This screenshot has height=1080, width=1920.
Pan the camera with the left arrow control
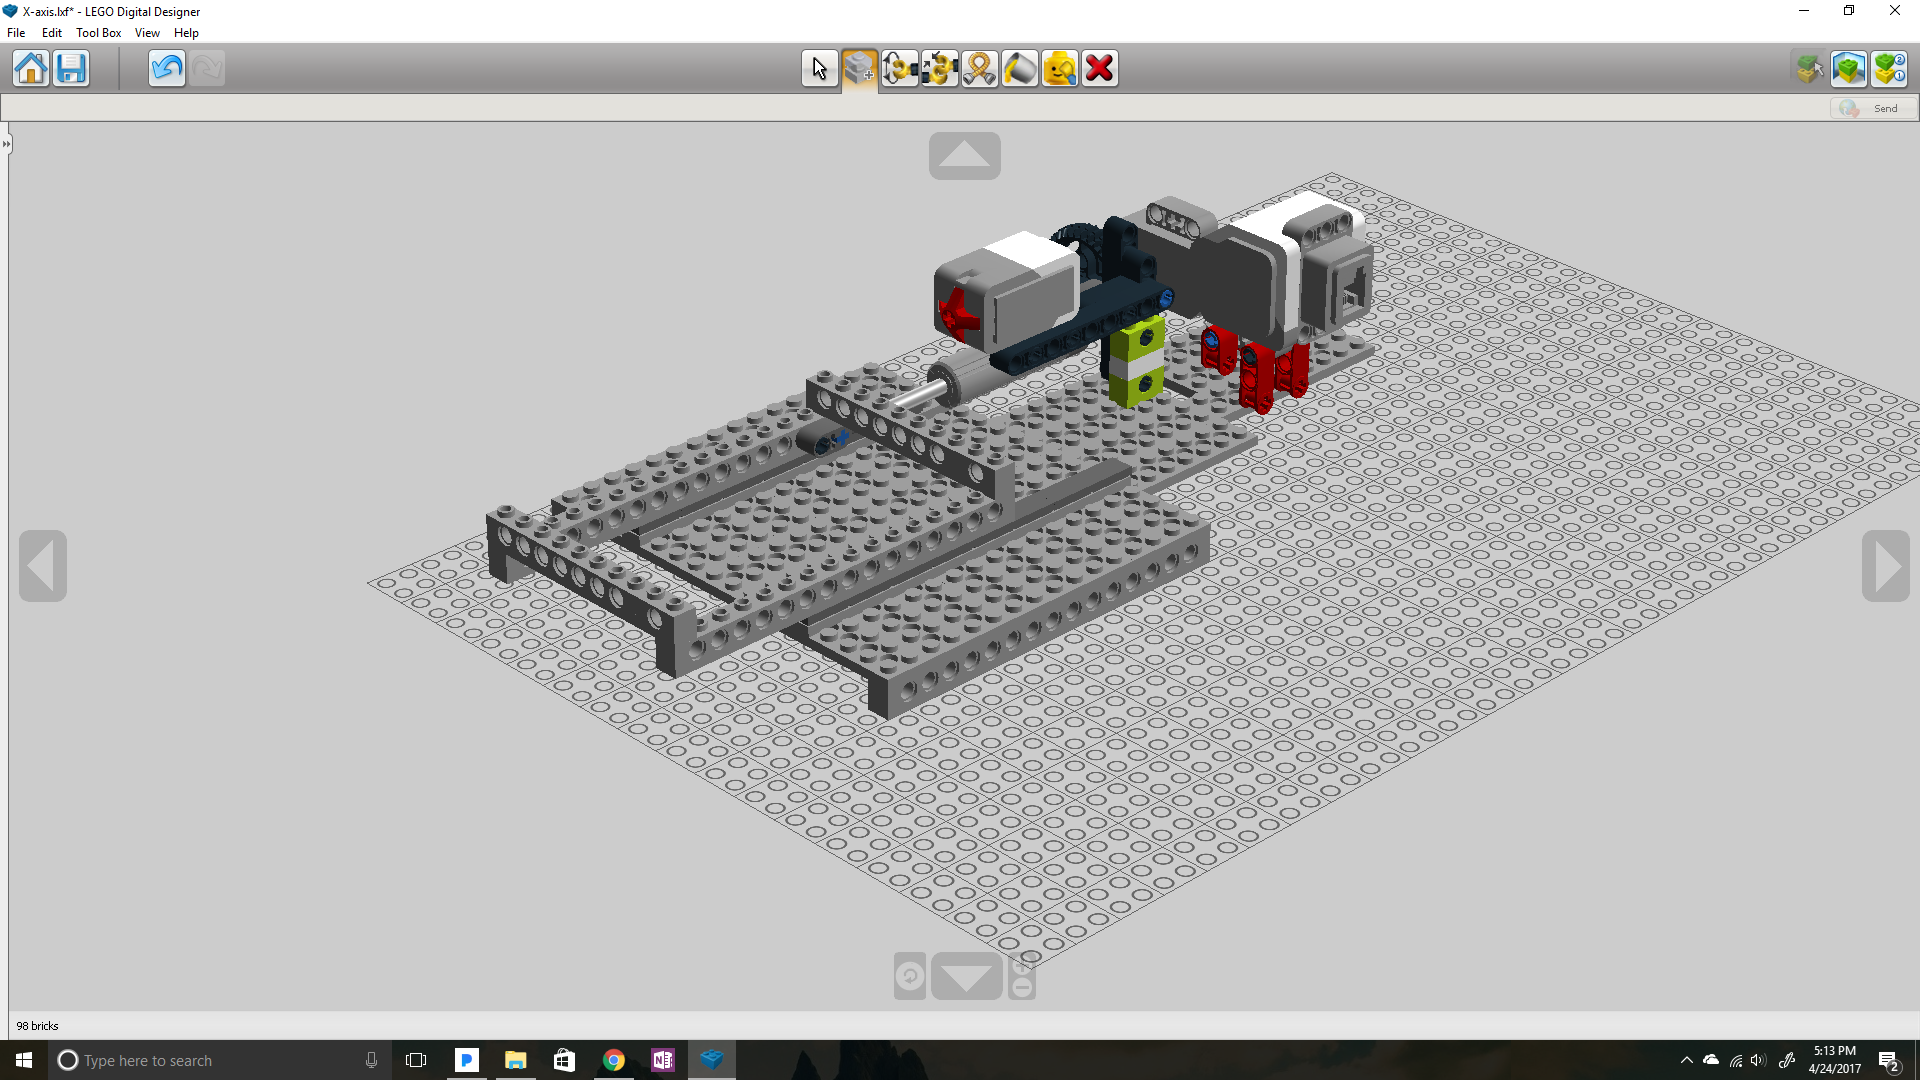(42, 566)
